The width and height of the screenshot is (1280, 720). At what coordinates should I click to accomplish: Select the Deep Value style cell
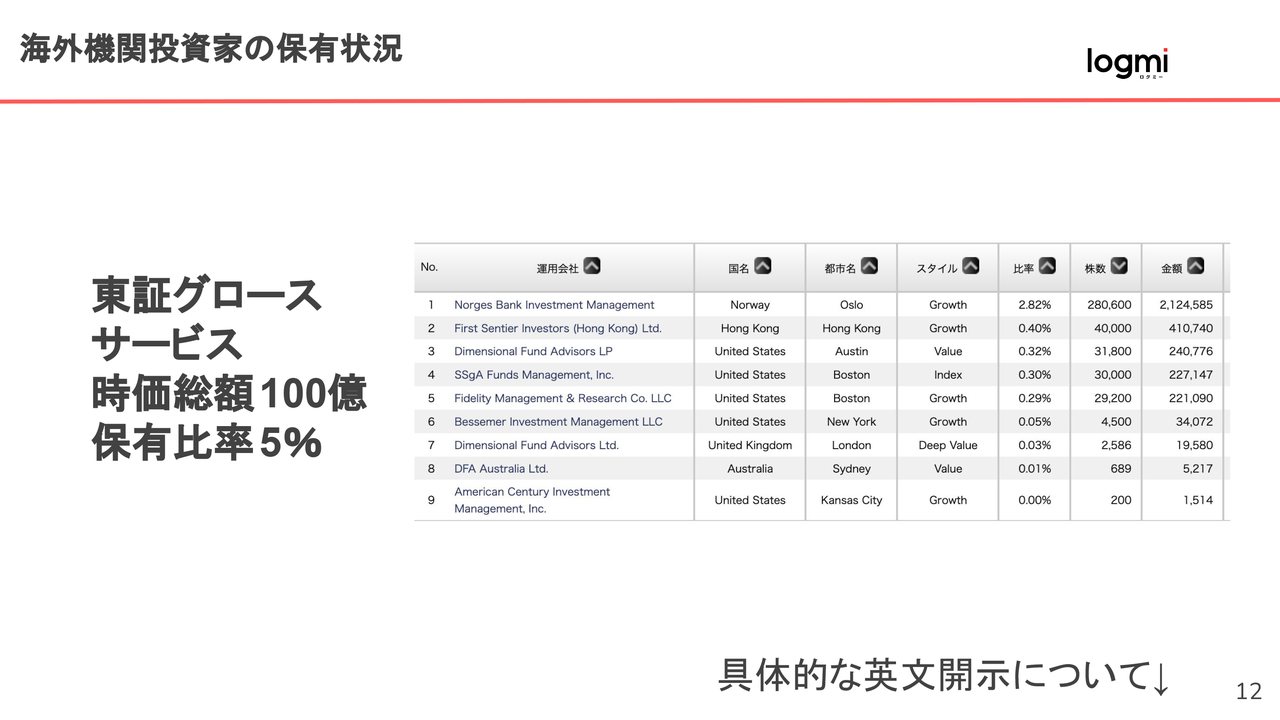[x=948, y=445]
